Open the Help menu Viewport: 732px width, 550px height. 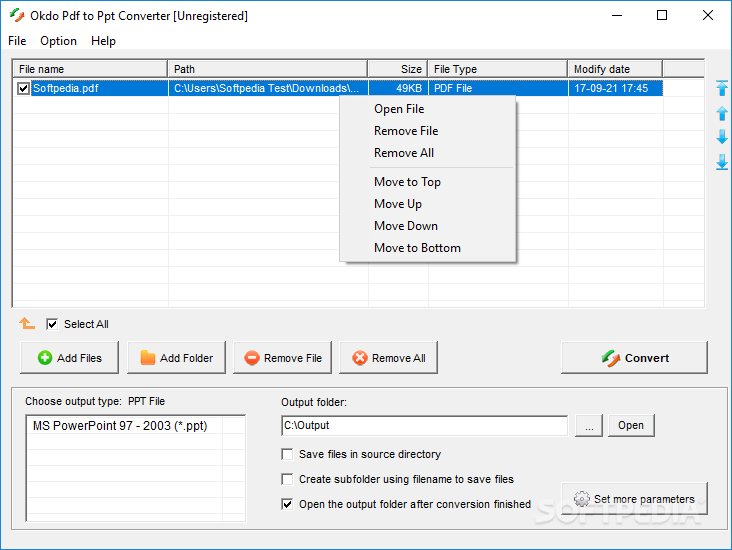[x=103, y=41]
